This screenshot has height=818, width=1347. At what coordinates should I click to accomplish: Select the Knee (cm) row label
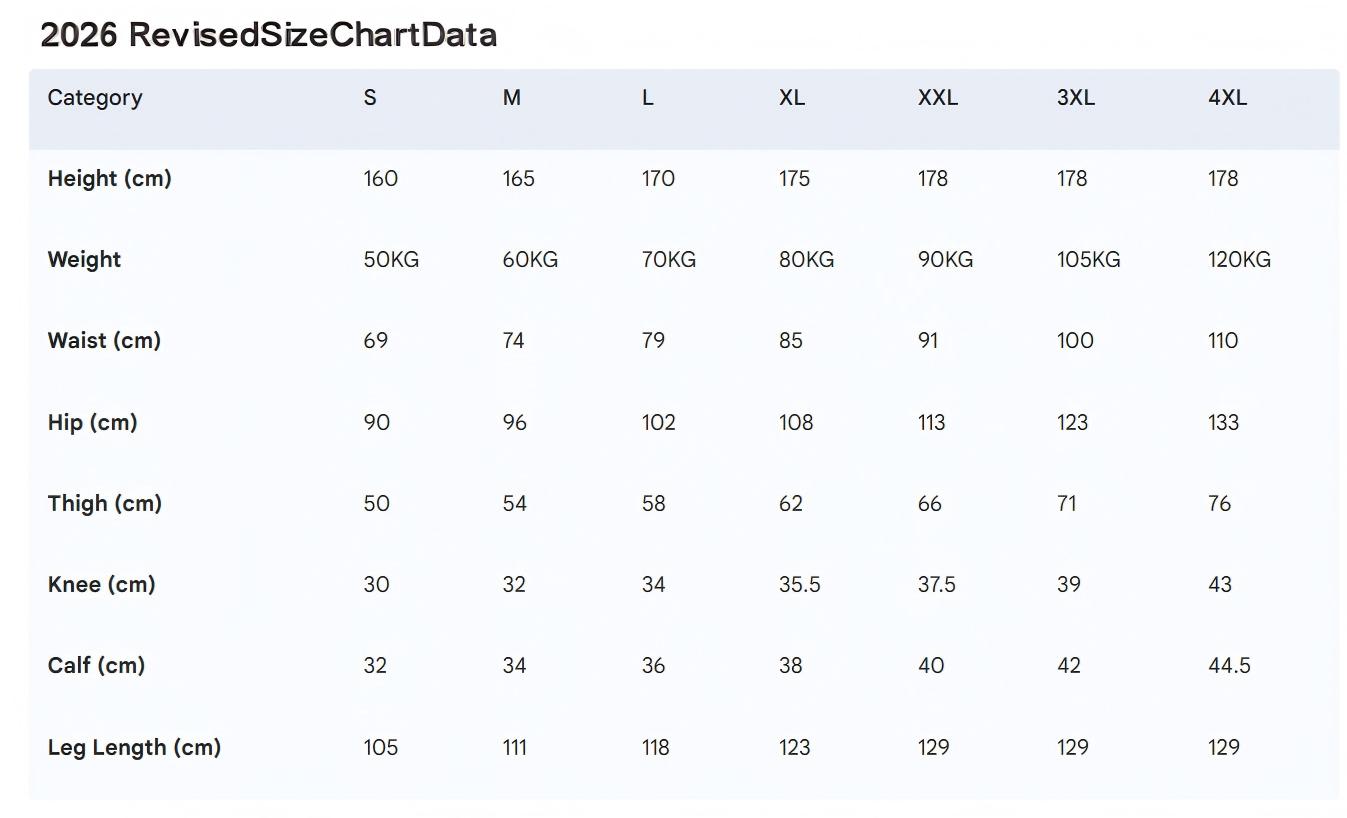[x=101, y=584]
